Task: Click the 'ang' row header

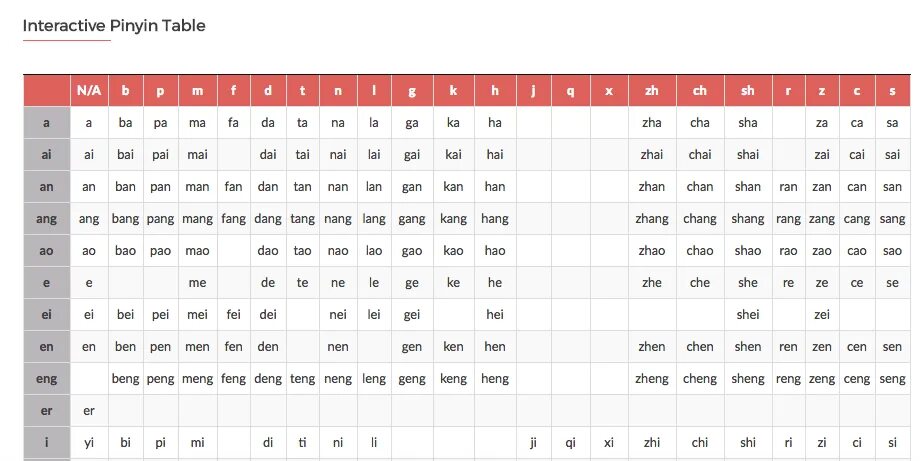Action: pos(46,219)
